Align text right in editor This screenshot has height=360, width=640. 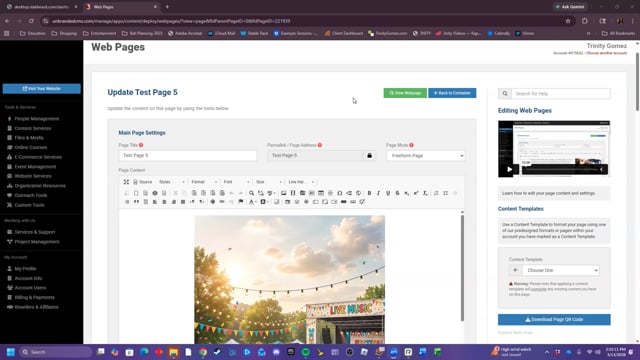pos(173,202)
